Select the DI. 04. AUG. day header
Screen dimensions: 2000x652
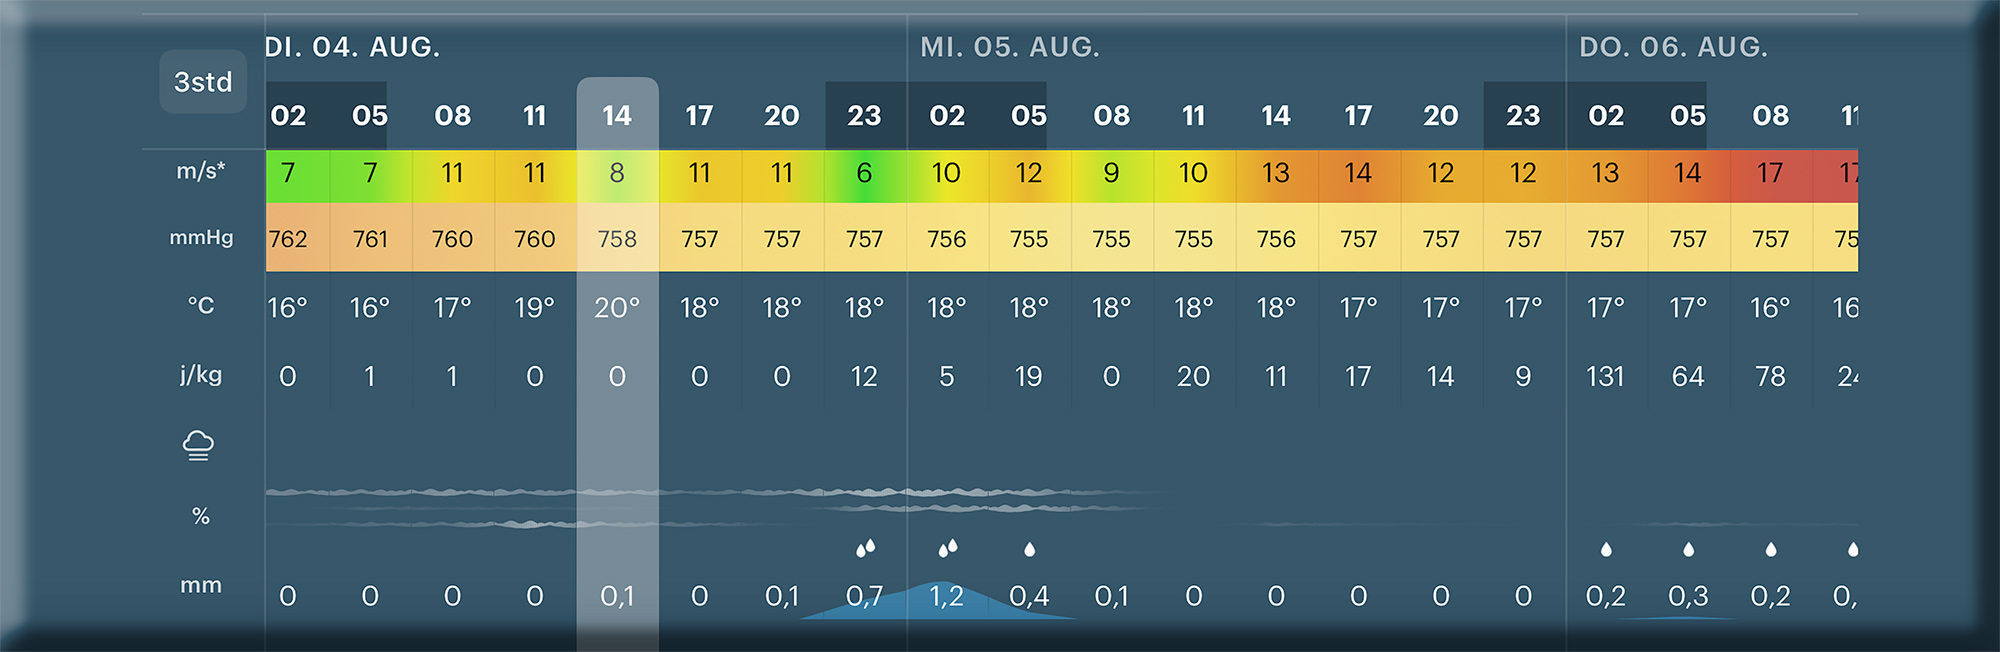pos(352,47)
